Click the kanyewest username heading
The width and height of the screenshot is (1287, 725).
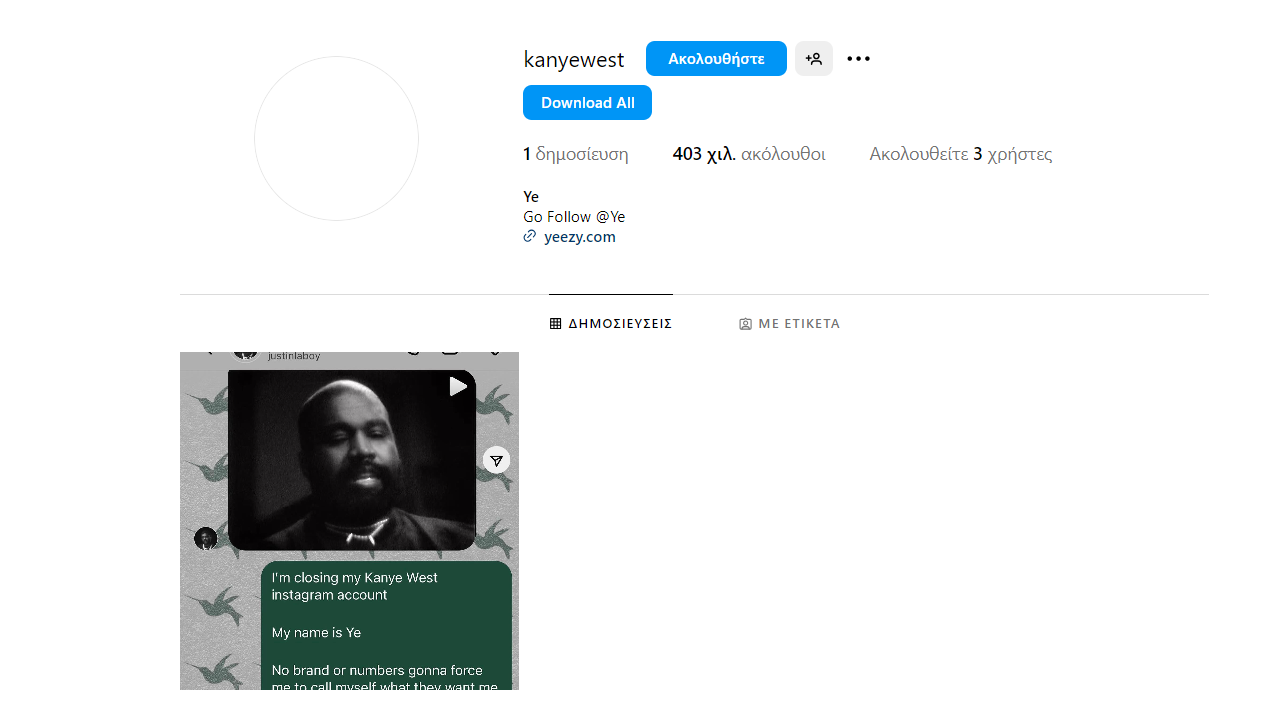tap(573, 59)
